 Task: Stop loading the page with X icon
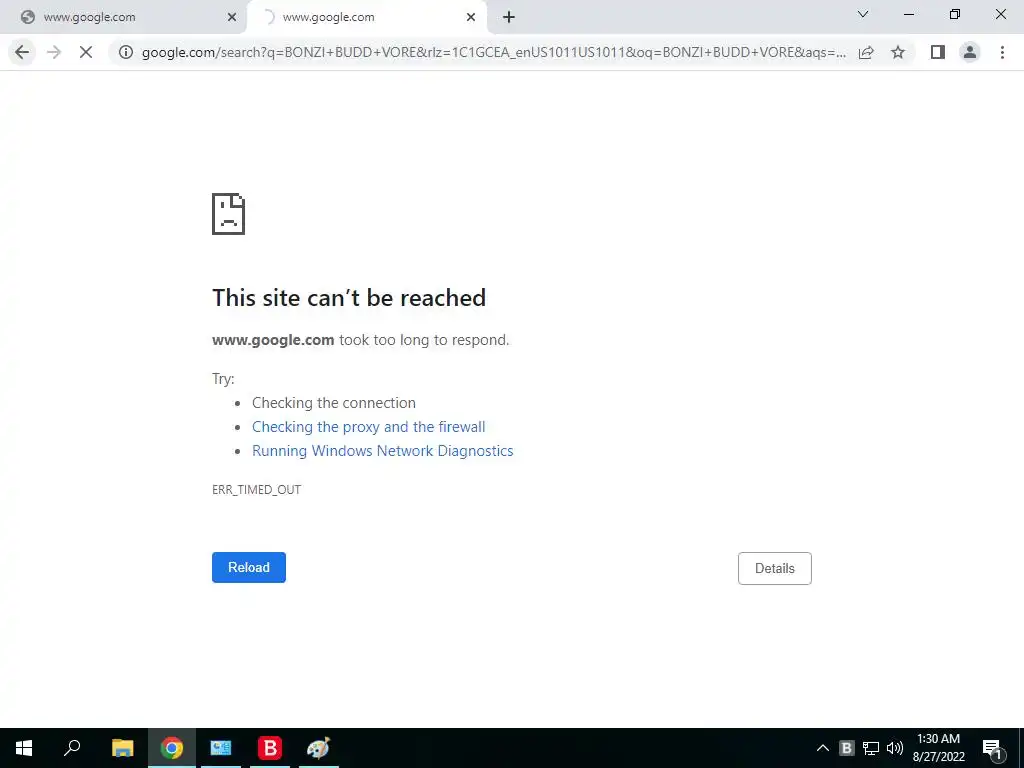click(x=86, y=52)
